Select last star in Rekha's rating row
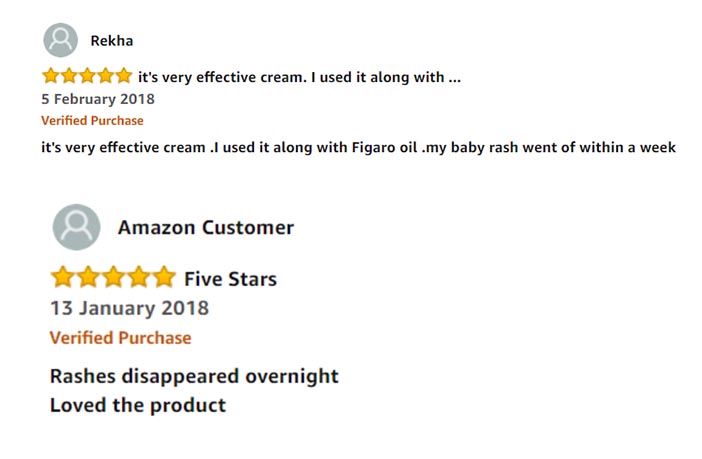This screenshot has width=702, height=459. point(124,76)
